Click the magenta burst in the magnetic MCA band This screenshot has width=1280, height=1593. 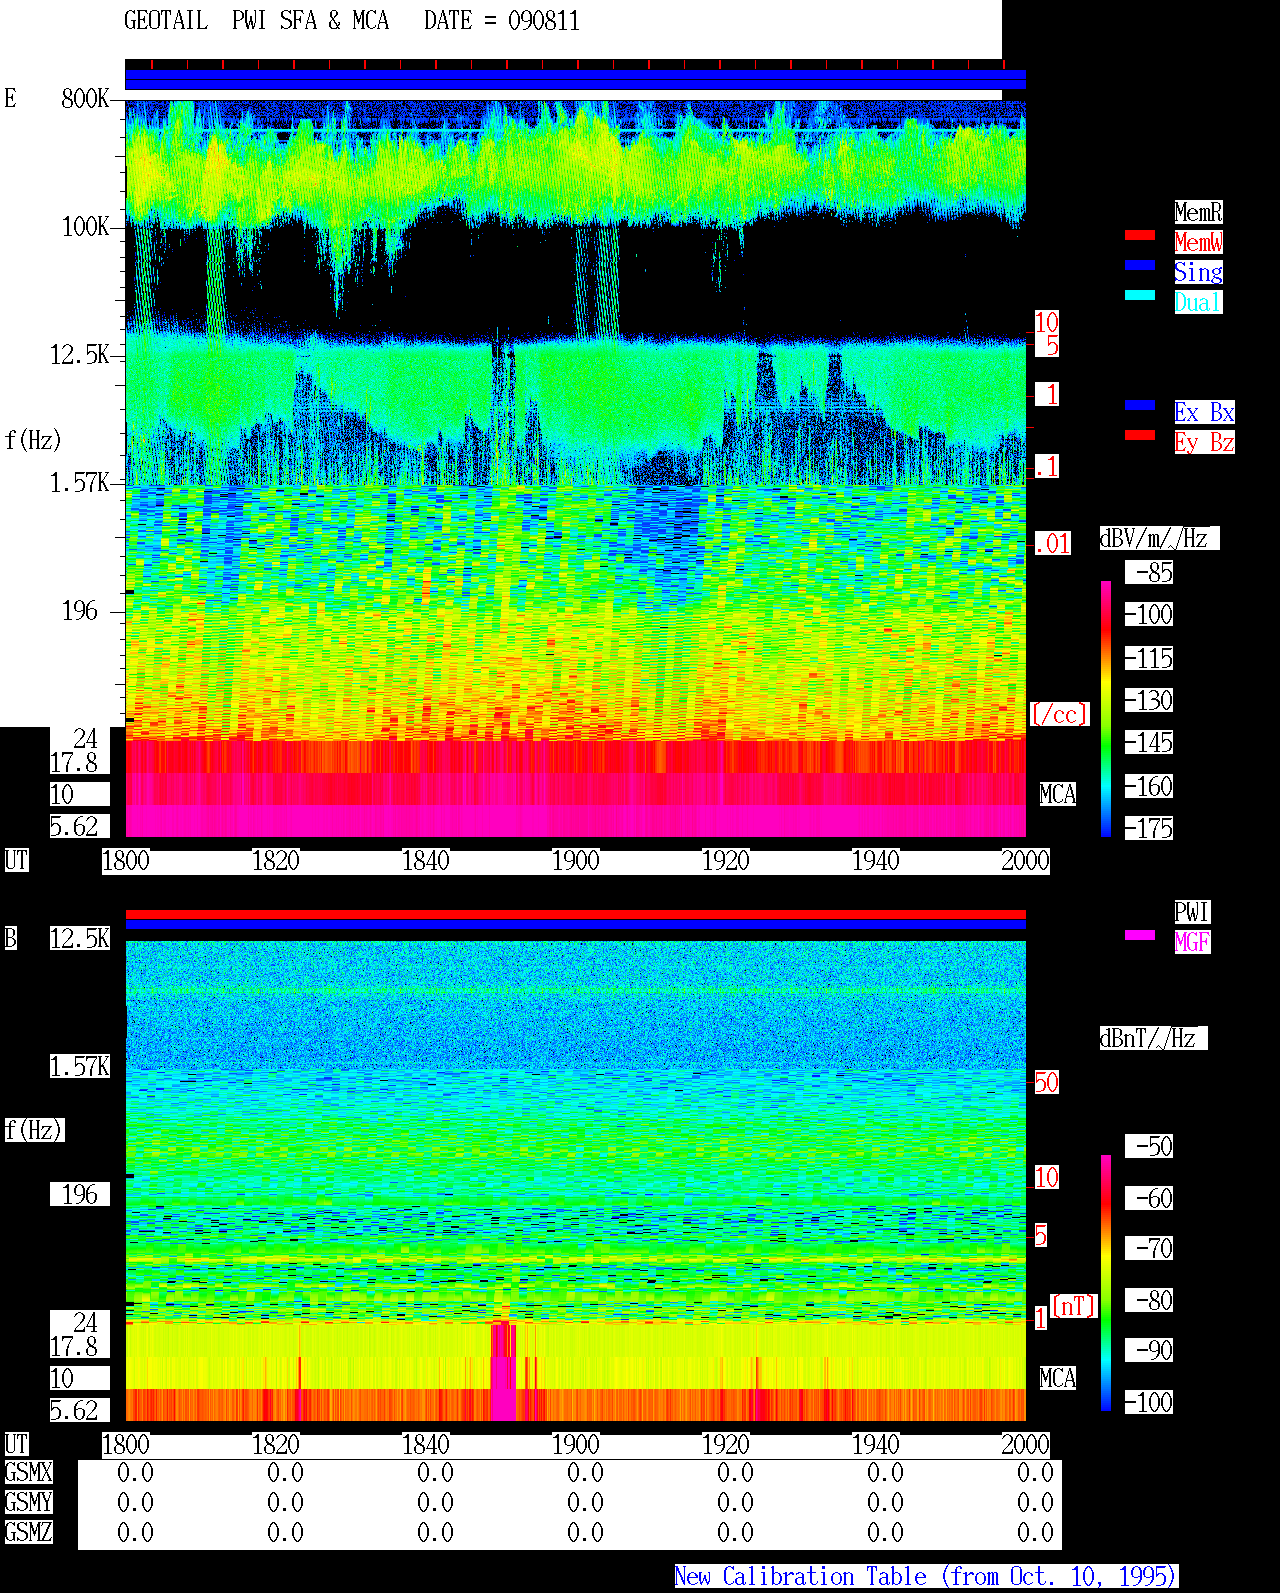point(503,1371)
